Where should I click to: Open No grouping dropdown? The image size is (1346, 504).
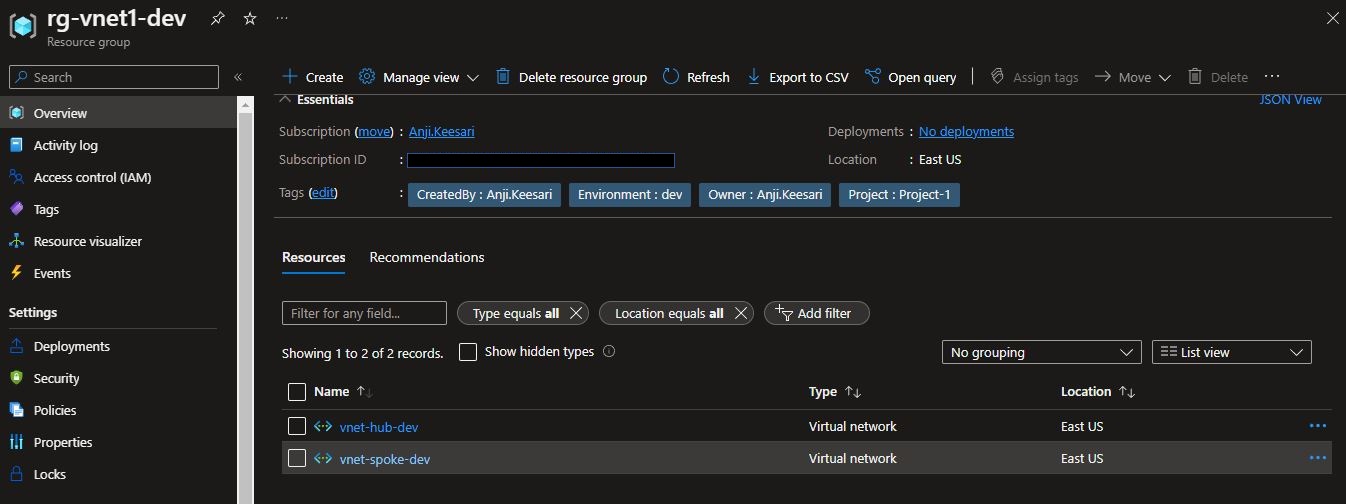[1041, 352]
